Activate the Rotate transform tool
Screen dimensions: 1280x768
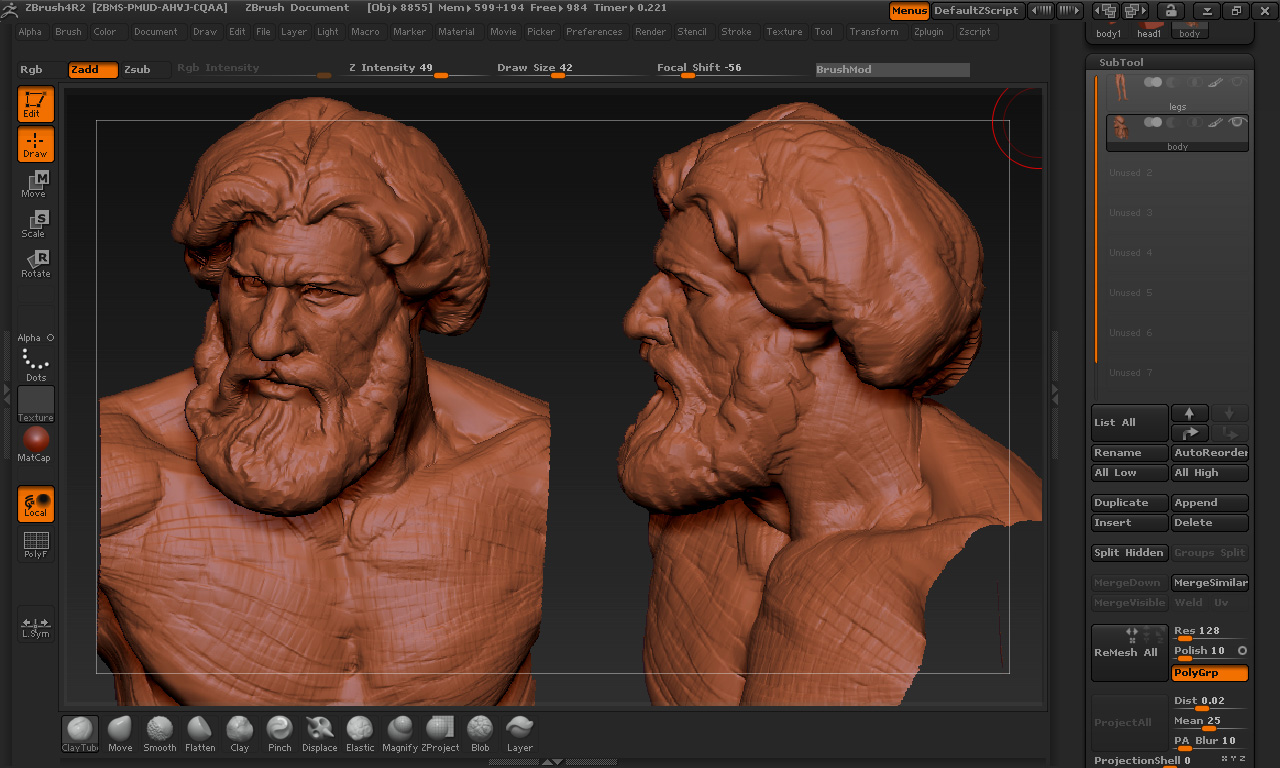click(36, 264)
